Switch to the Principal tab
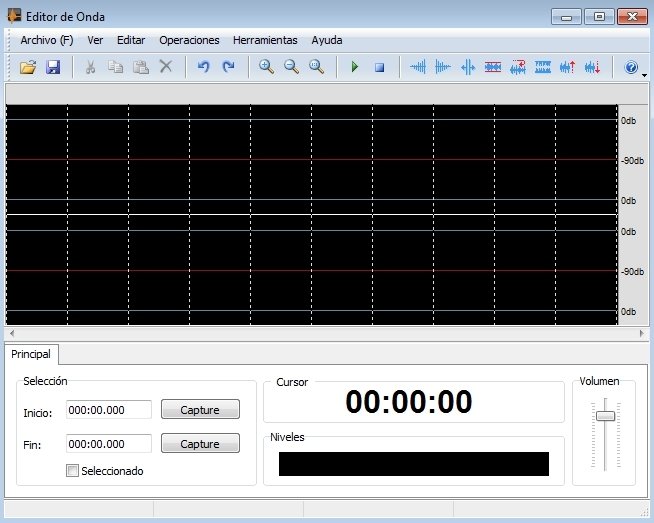Viewport: 654px width, 523px height. click(x=31, y=354)
